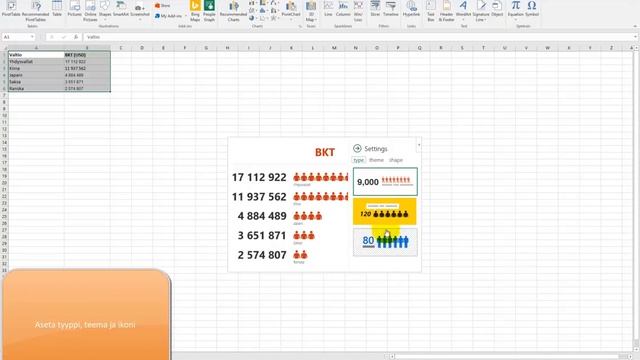Insert a SmartArt graphic

tap(121, 9)
